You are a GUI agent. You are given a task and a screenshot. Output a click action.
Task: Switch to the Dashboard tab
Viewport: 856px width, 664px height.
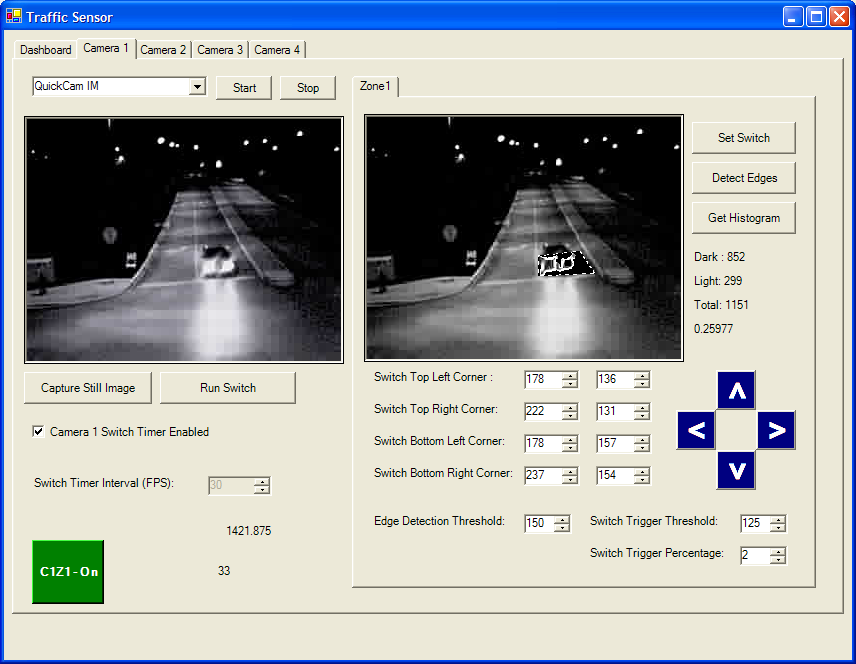46,50
